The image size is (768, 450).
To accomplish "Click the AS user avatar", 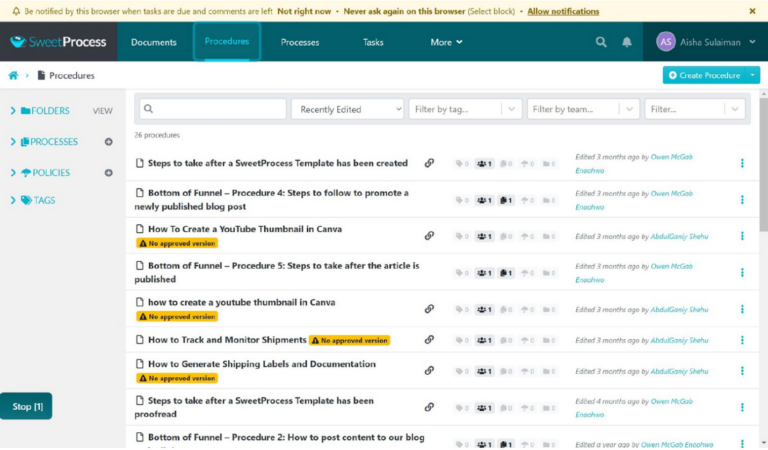I will point(666,42).
